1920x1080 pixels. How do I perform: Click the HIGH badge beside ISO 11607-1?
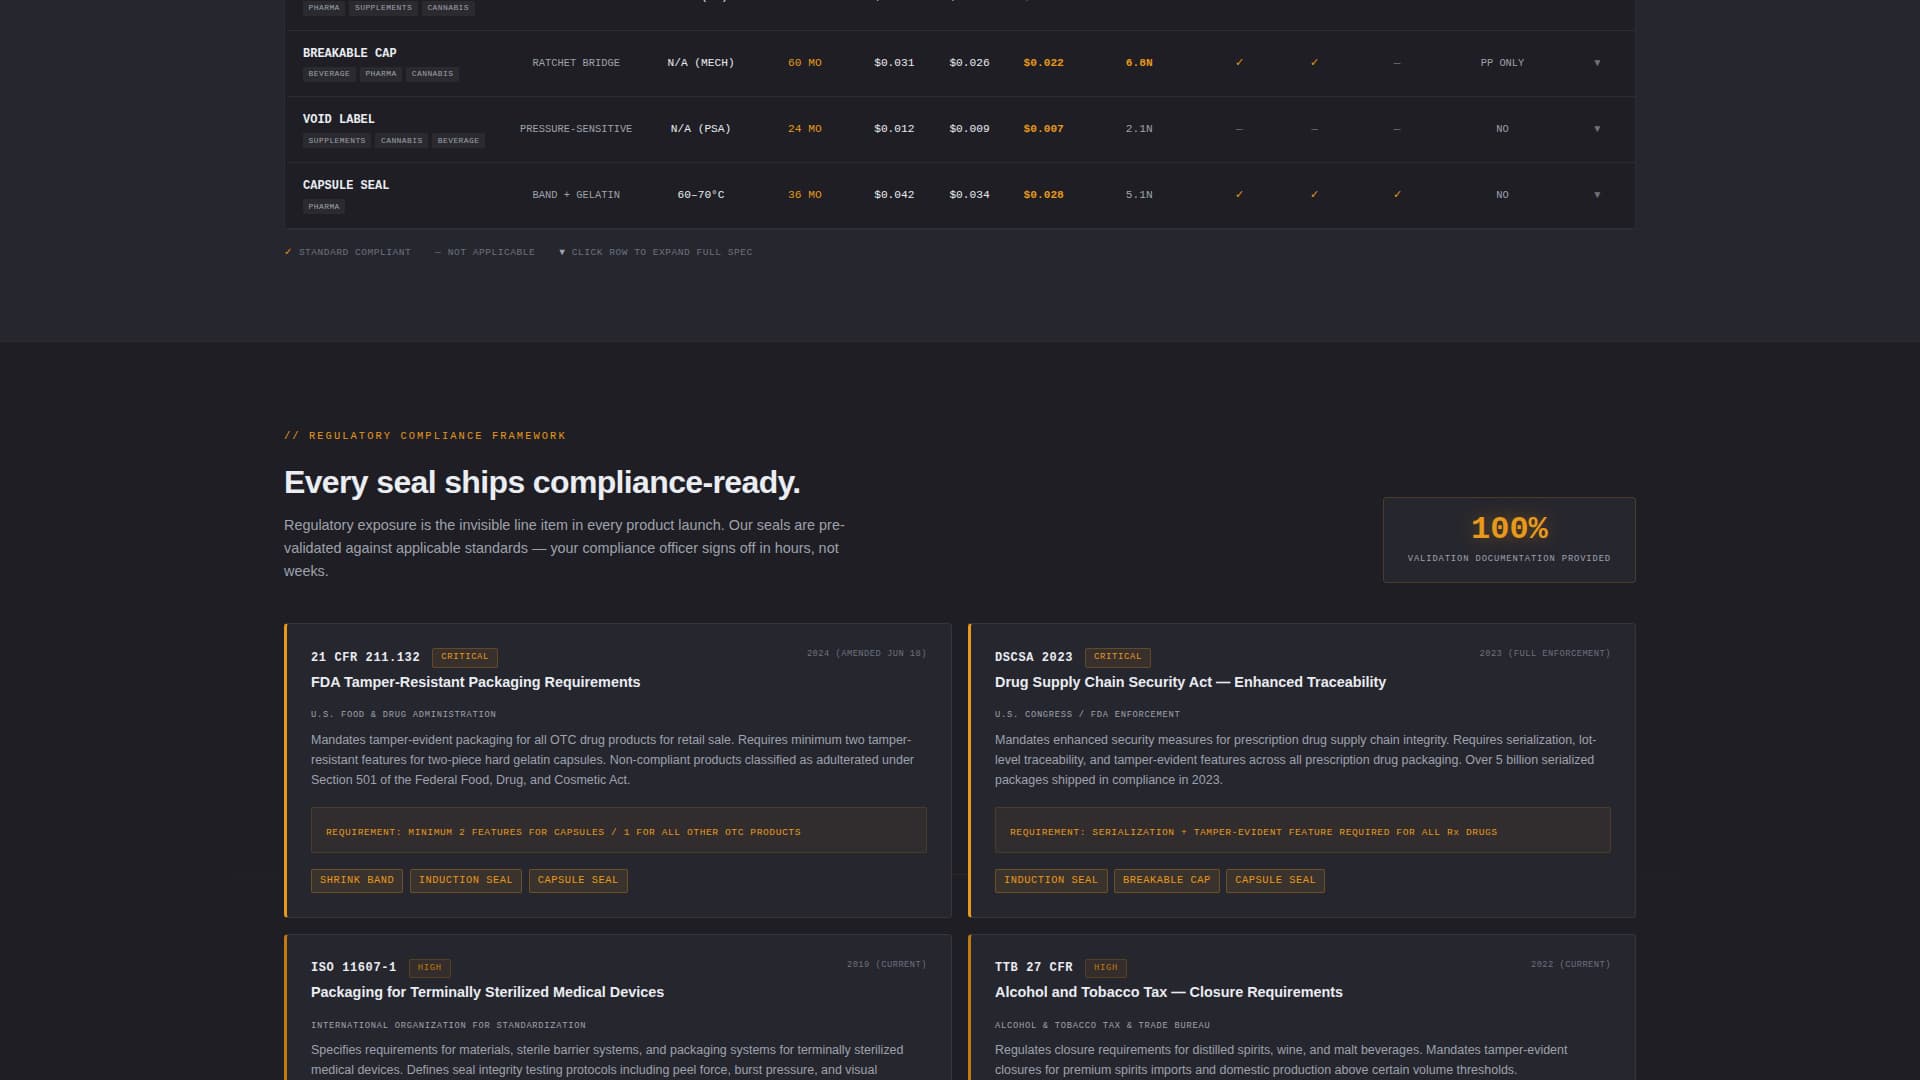[x=430, y=968]
